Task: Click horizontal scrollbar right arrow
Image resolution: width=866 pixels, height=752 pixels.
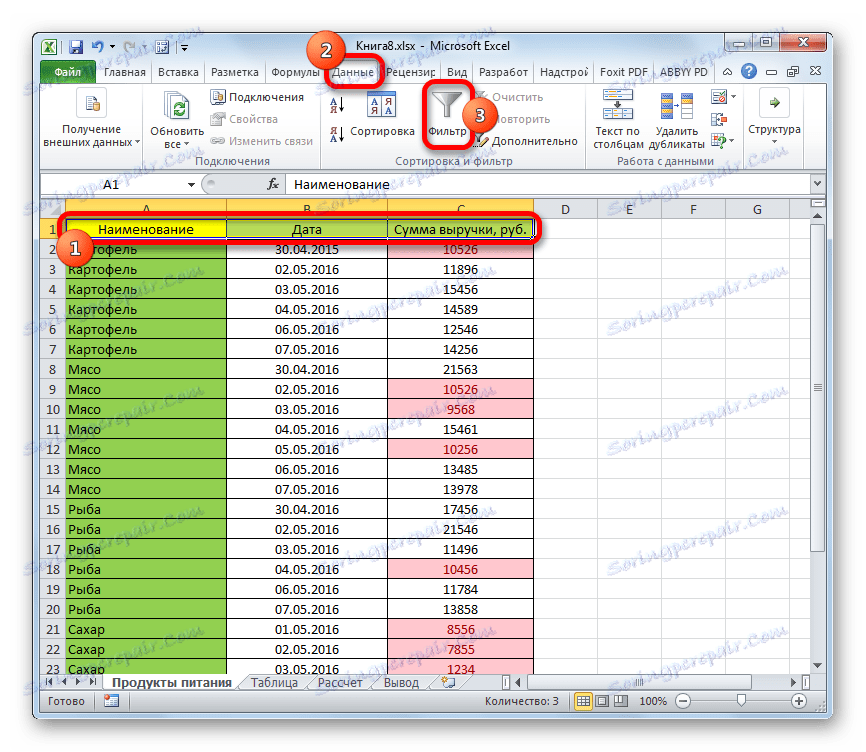Action: [793, 683]
